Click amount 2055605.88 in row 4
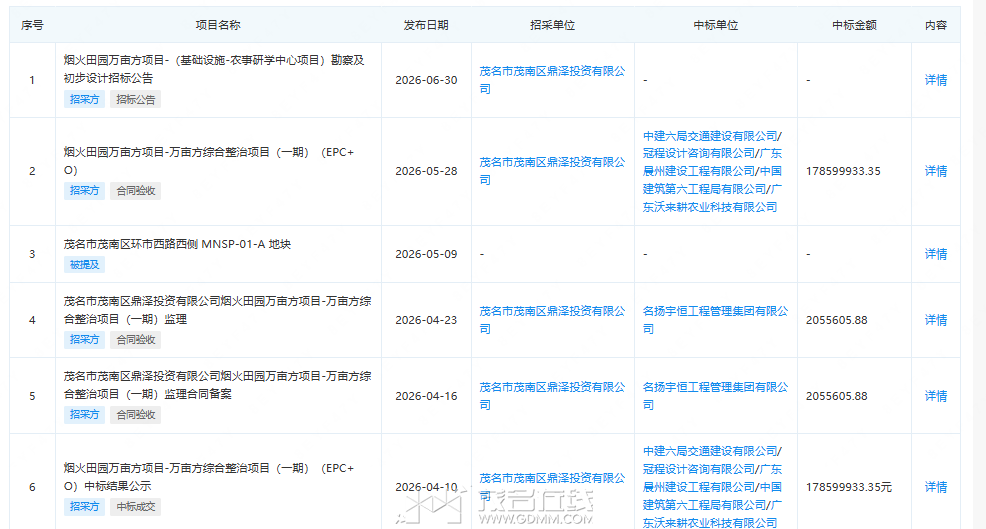 836,320
